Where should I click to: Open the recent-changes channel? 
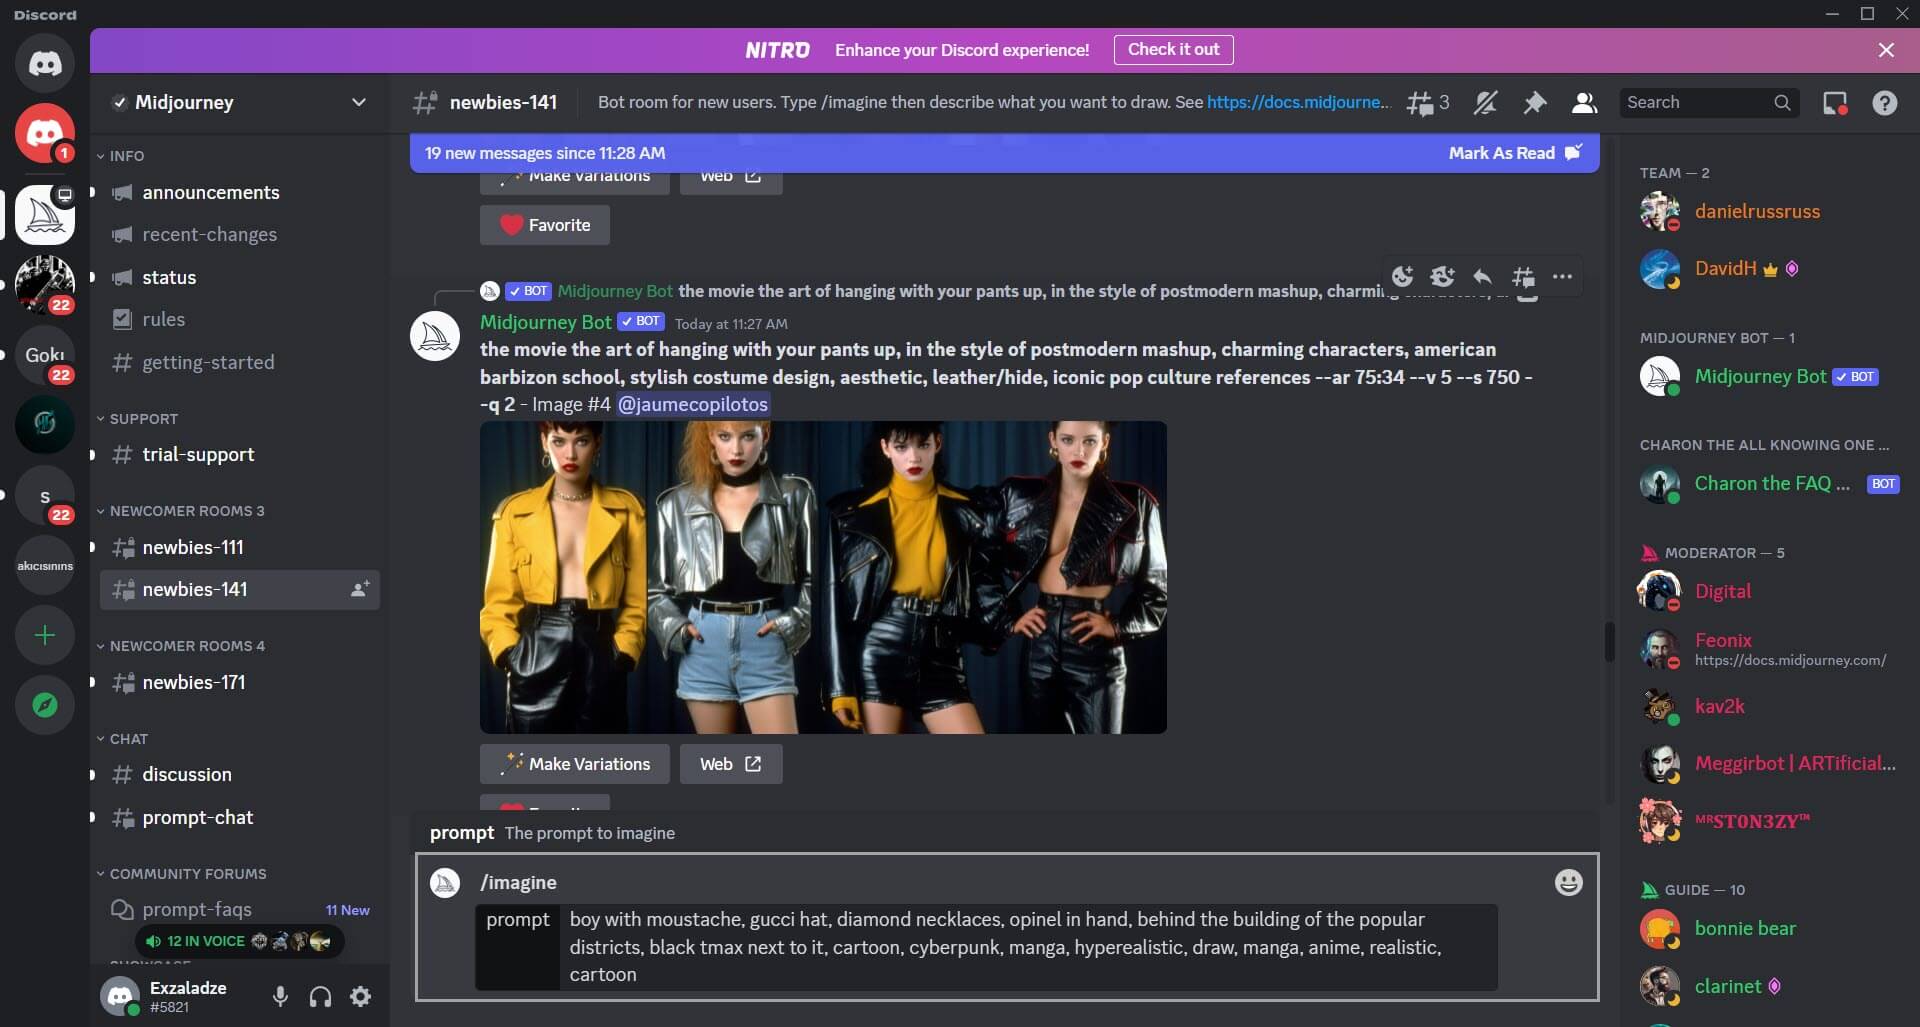coord(240,234)
